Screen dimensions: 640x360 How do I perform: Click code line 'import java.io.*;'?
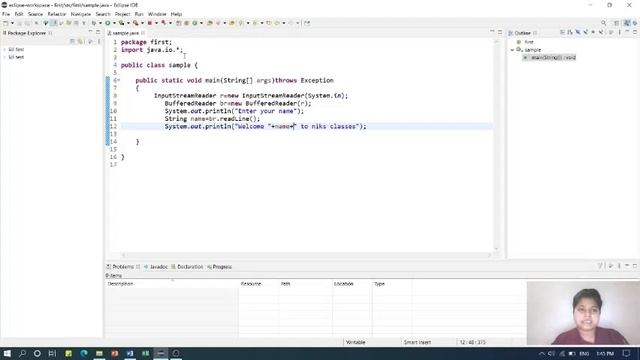(x=152, y=50)
